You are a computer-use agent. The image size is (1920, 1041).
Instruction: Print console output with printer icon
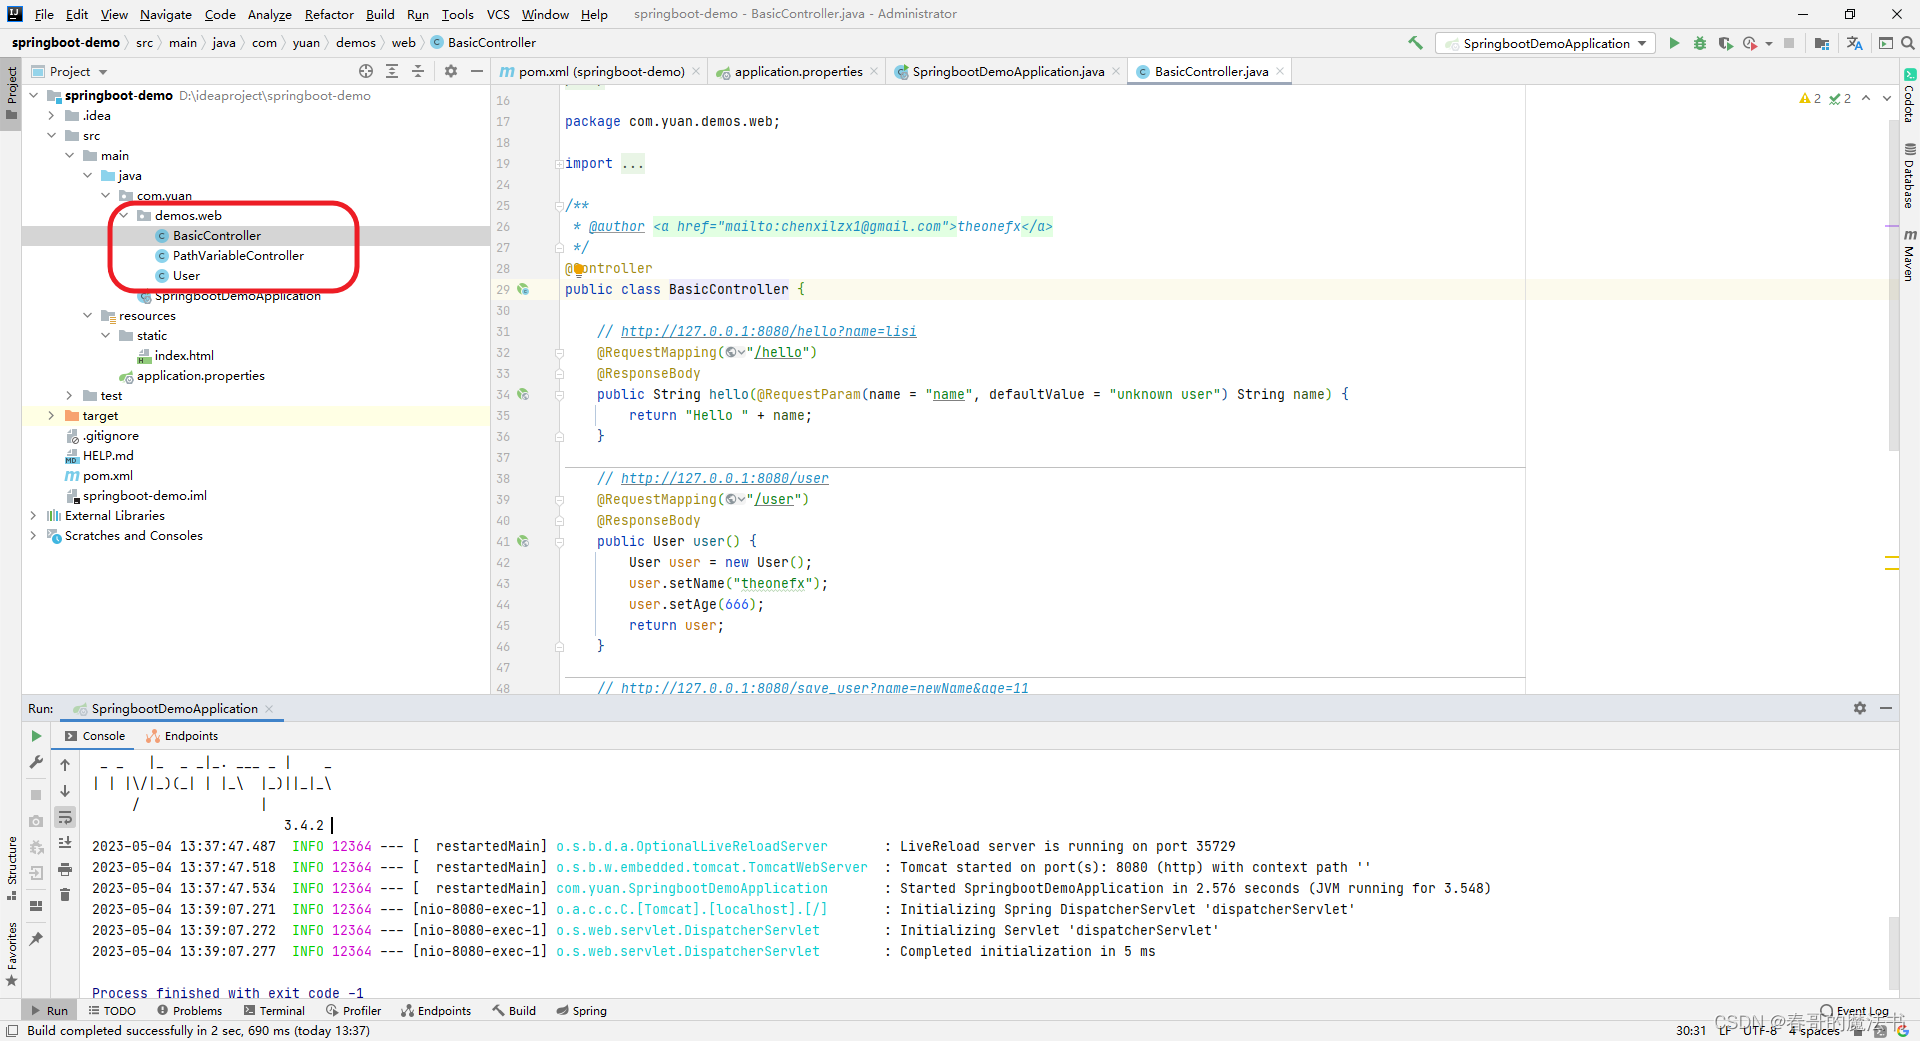tap(65, 869)
